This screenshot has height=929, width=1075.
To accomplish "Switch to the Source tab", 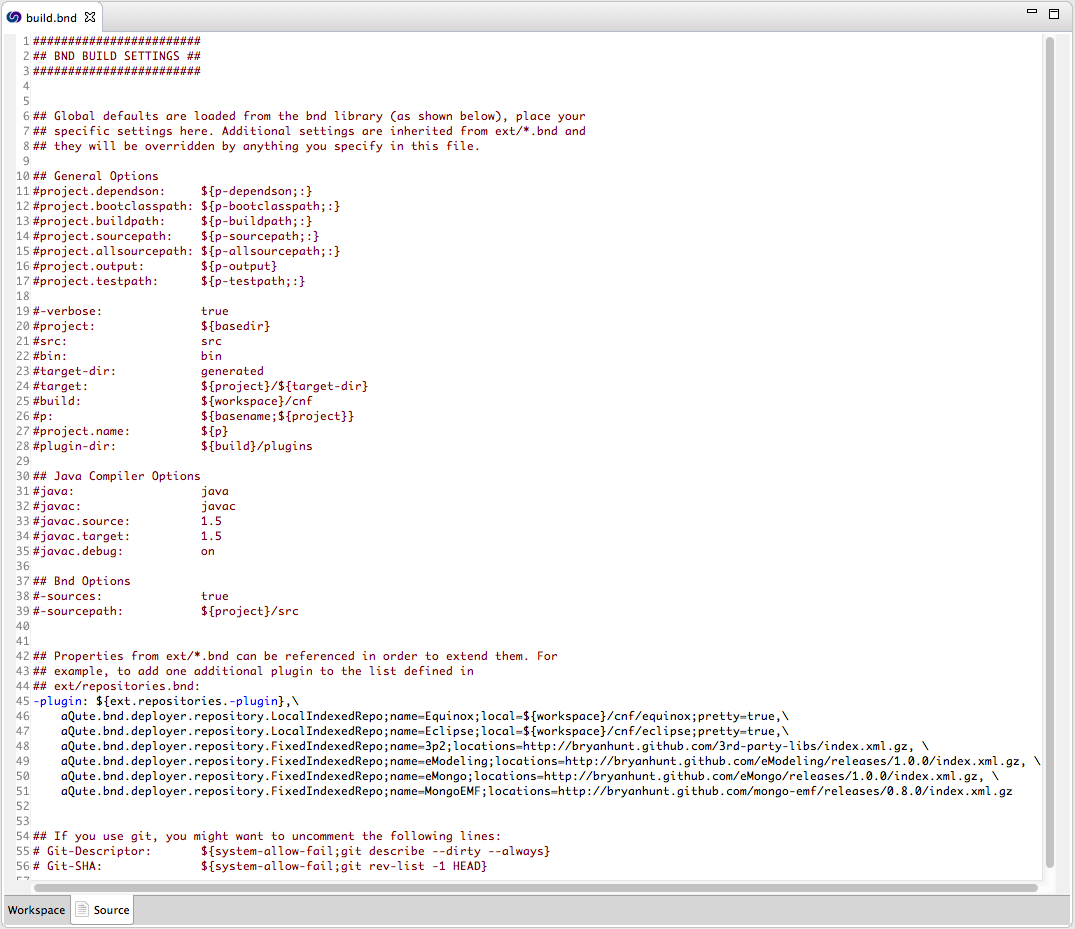I will click(103, 910).
